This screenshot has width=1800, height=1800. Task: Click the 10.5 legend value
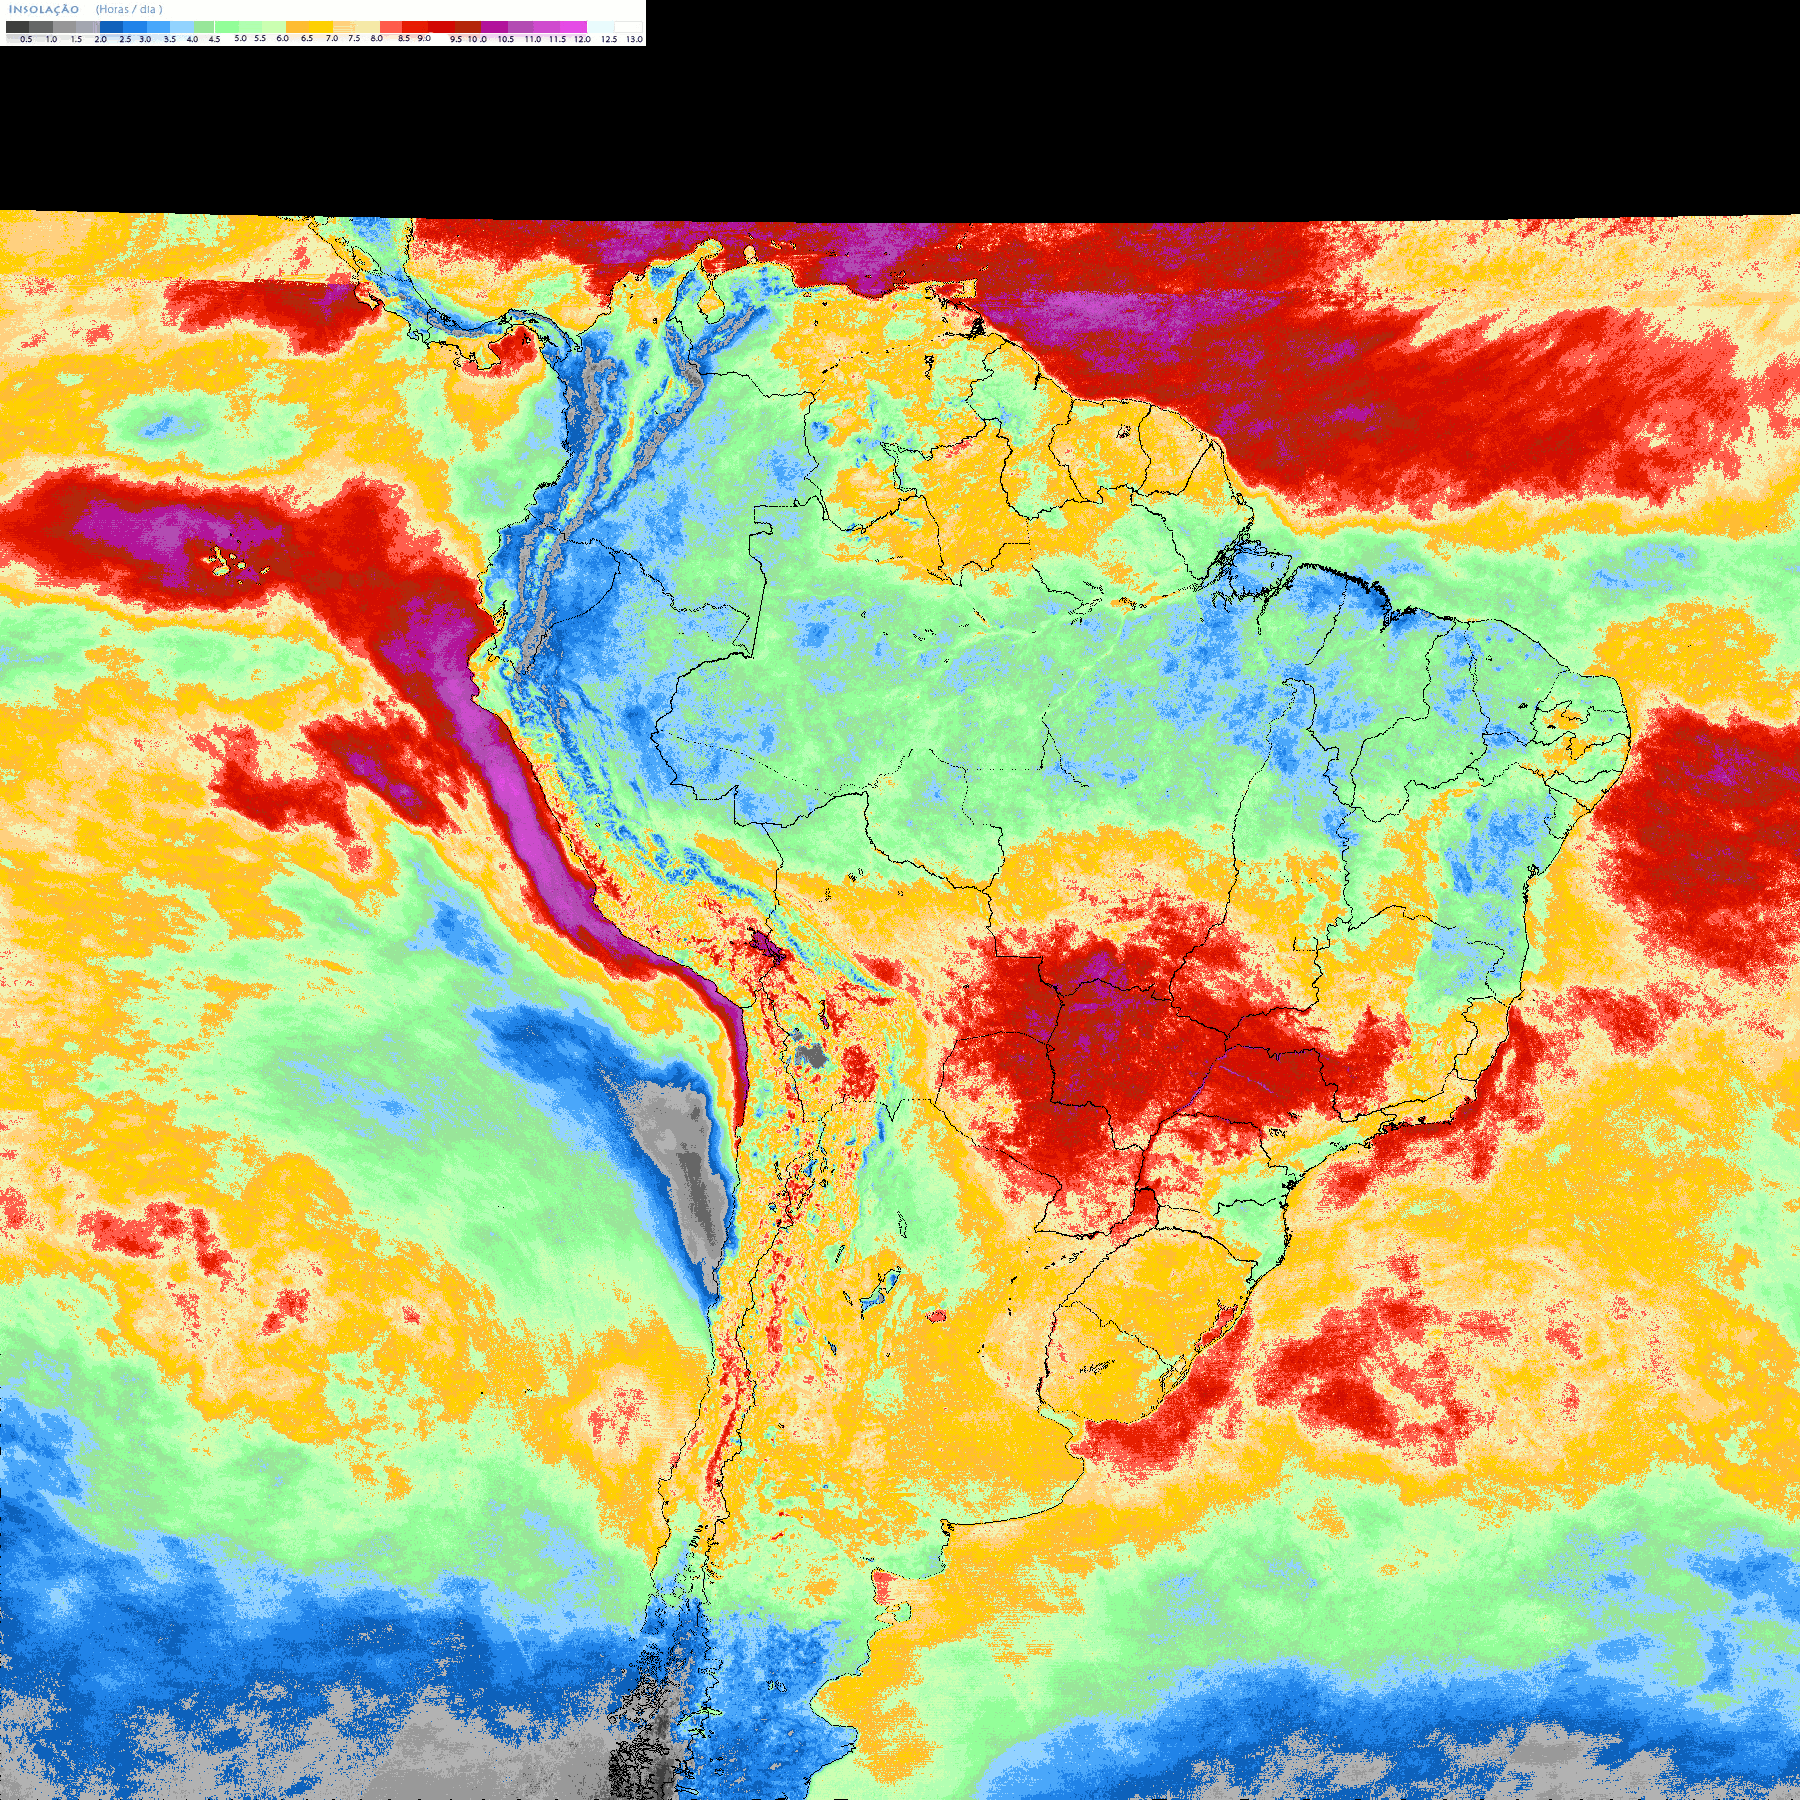pyautogui.click(x=506, y=39)
